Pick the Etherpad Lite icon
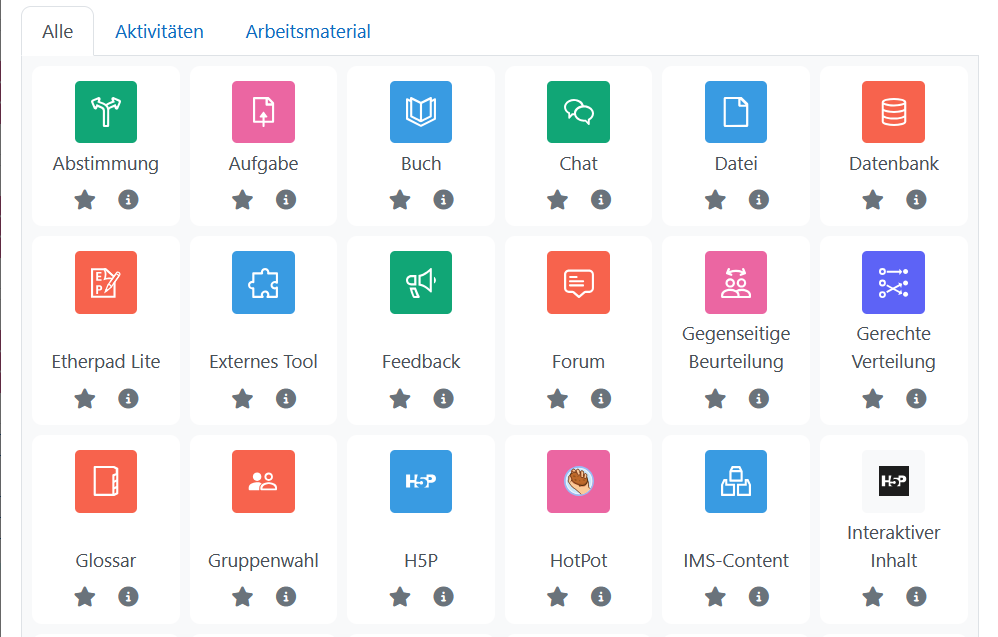Screen dimensions: 998x637 (105, 282)
